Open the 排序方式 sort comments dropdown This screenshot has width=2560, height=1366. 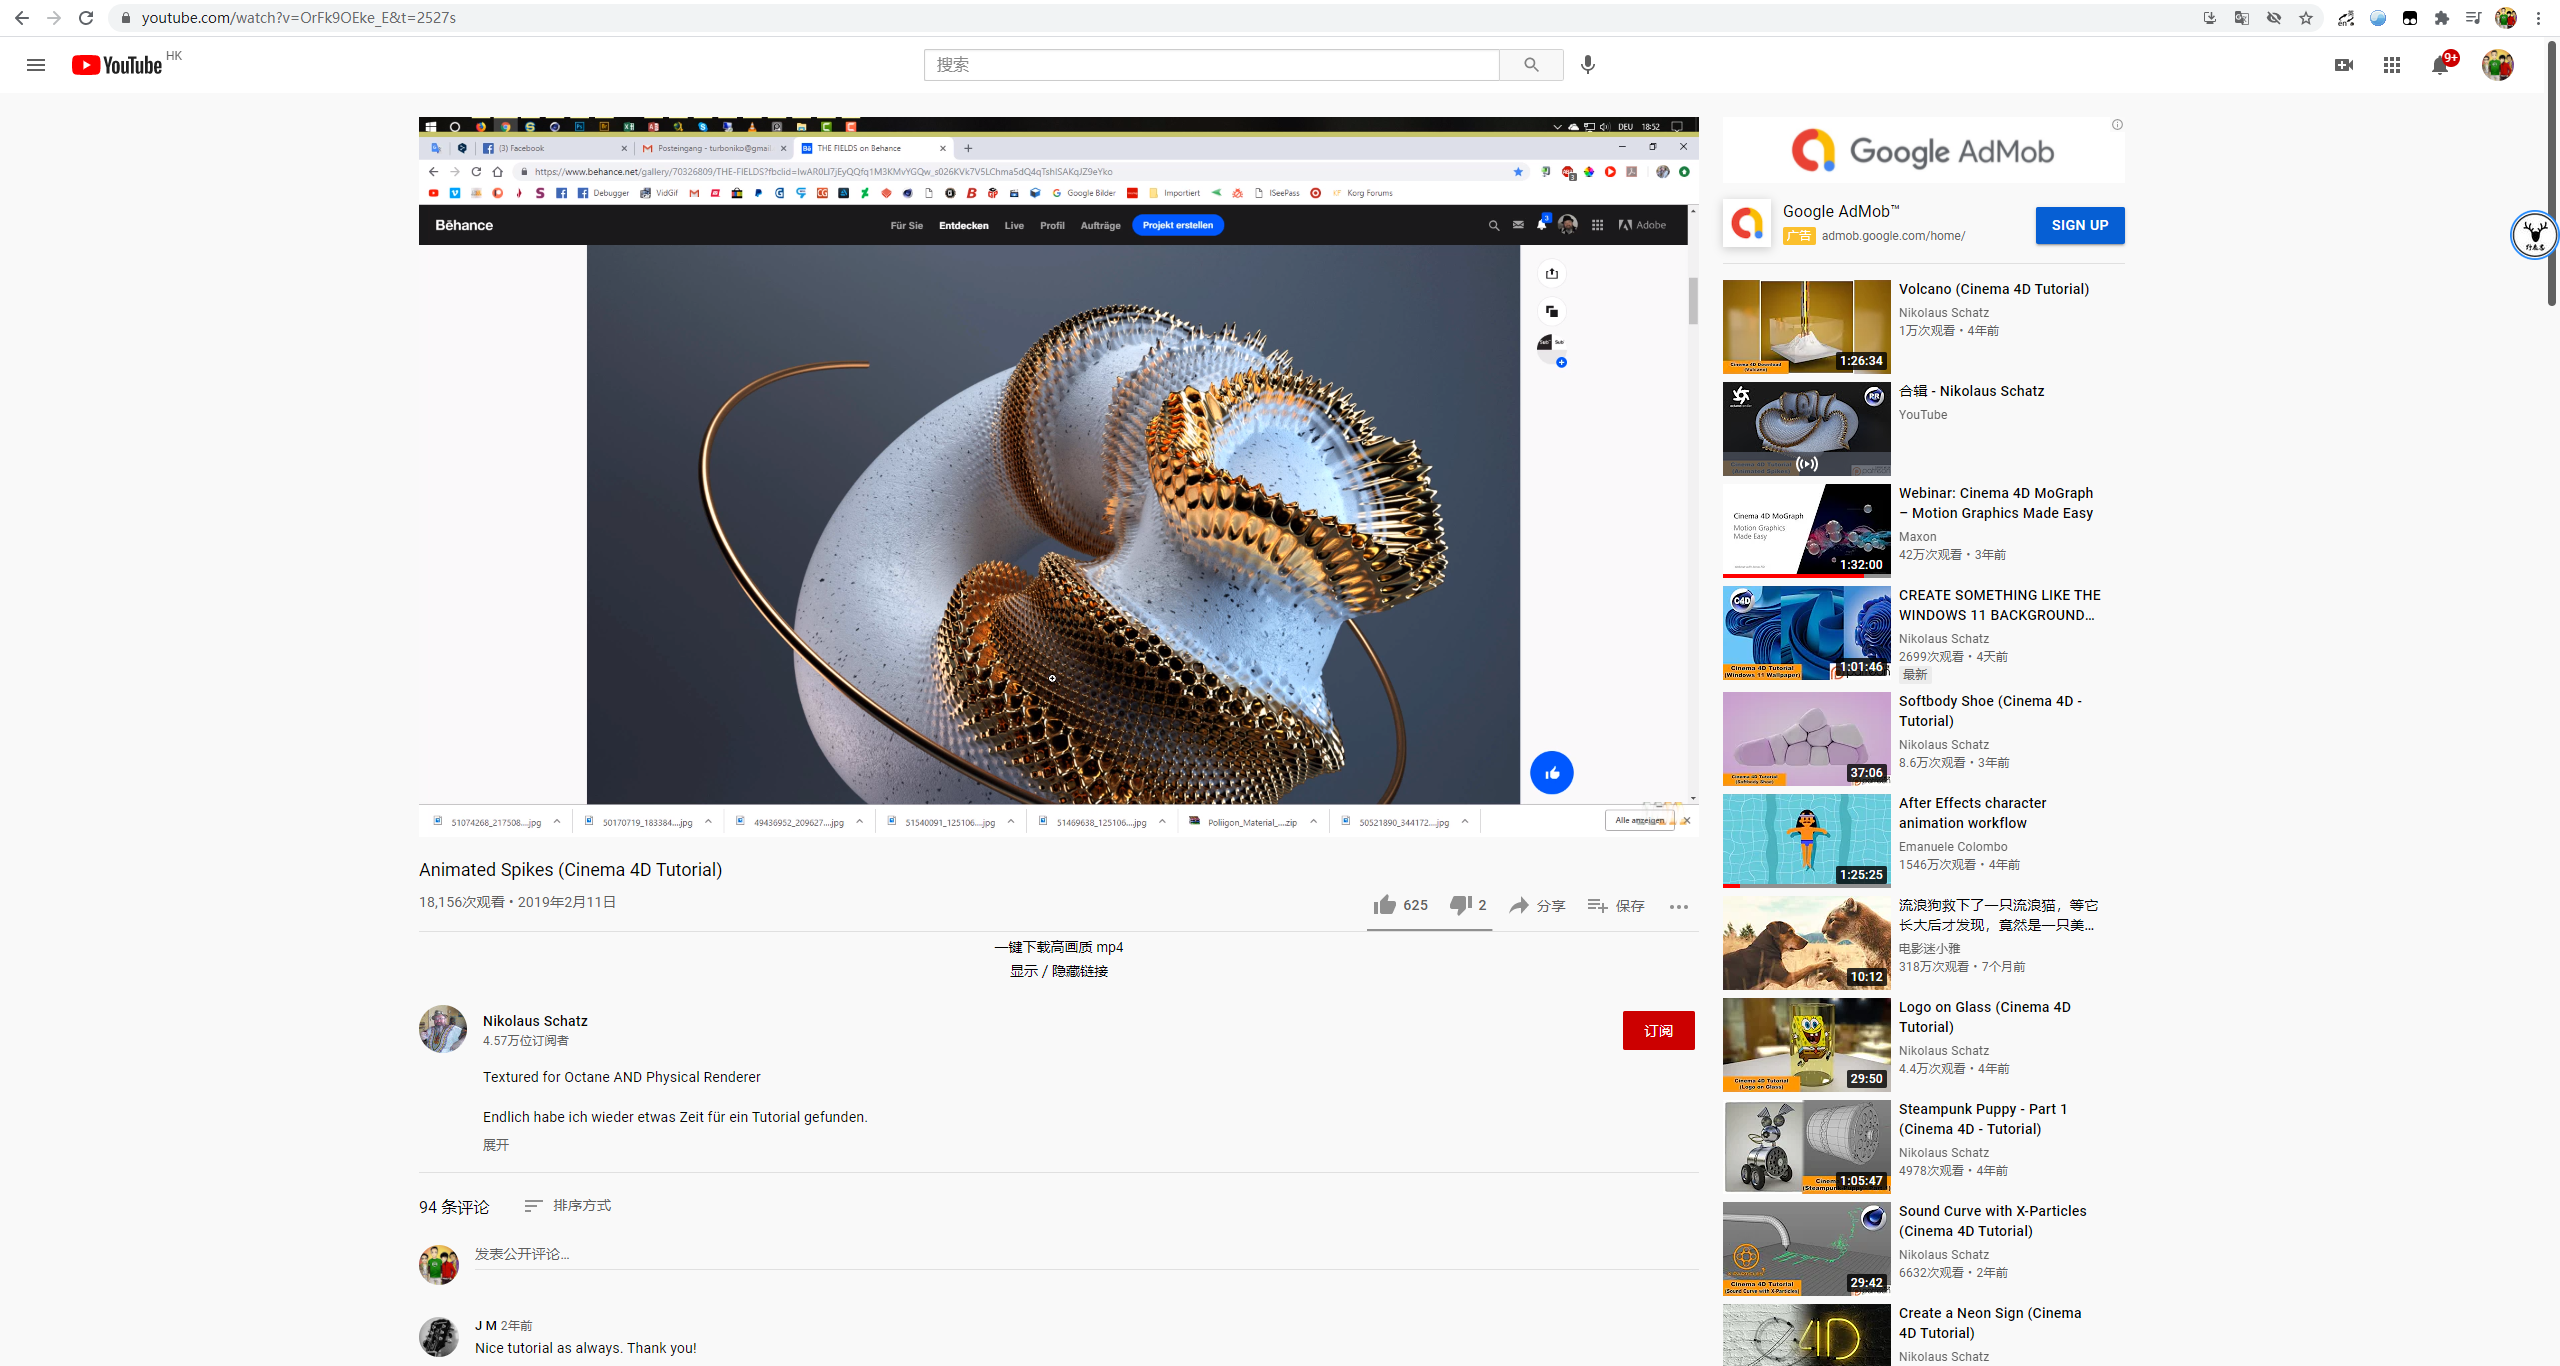point(568,1206)
